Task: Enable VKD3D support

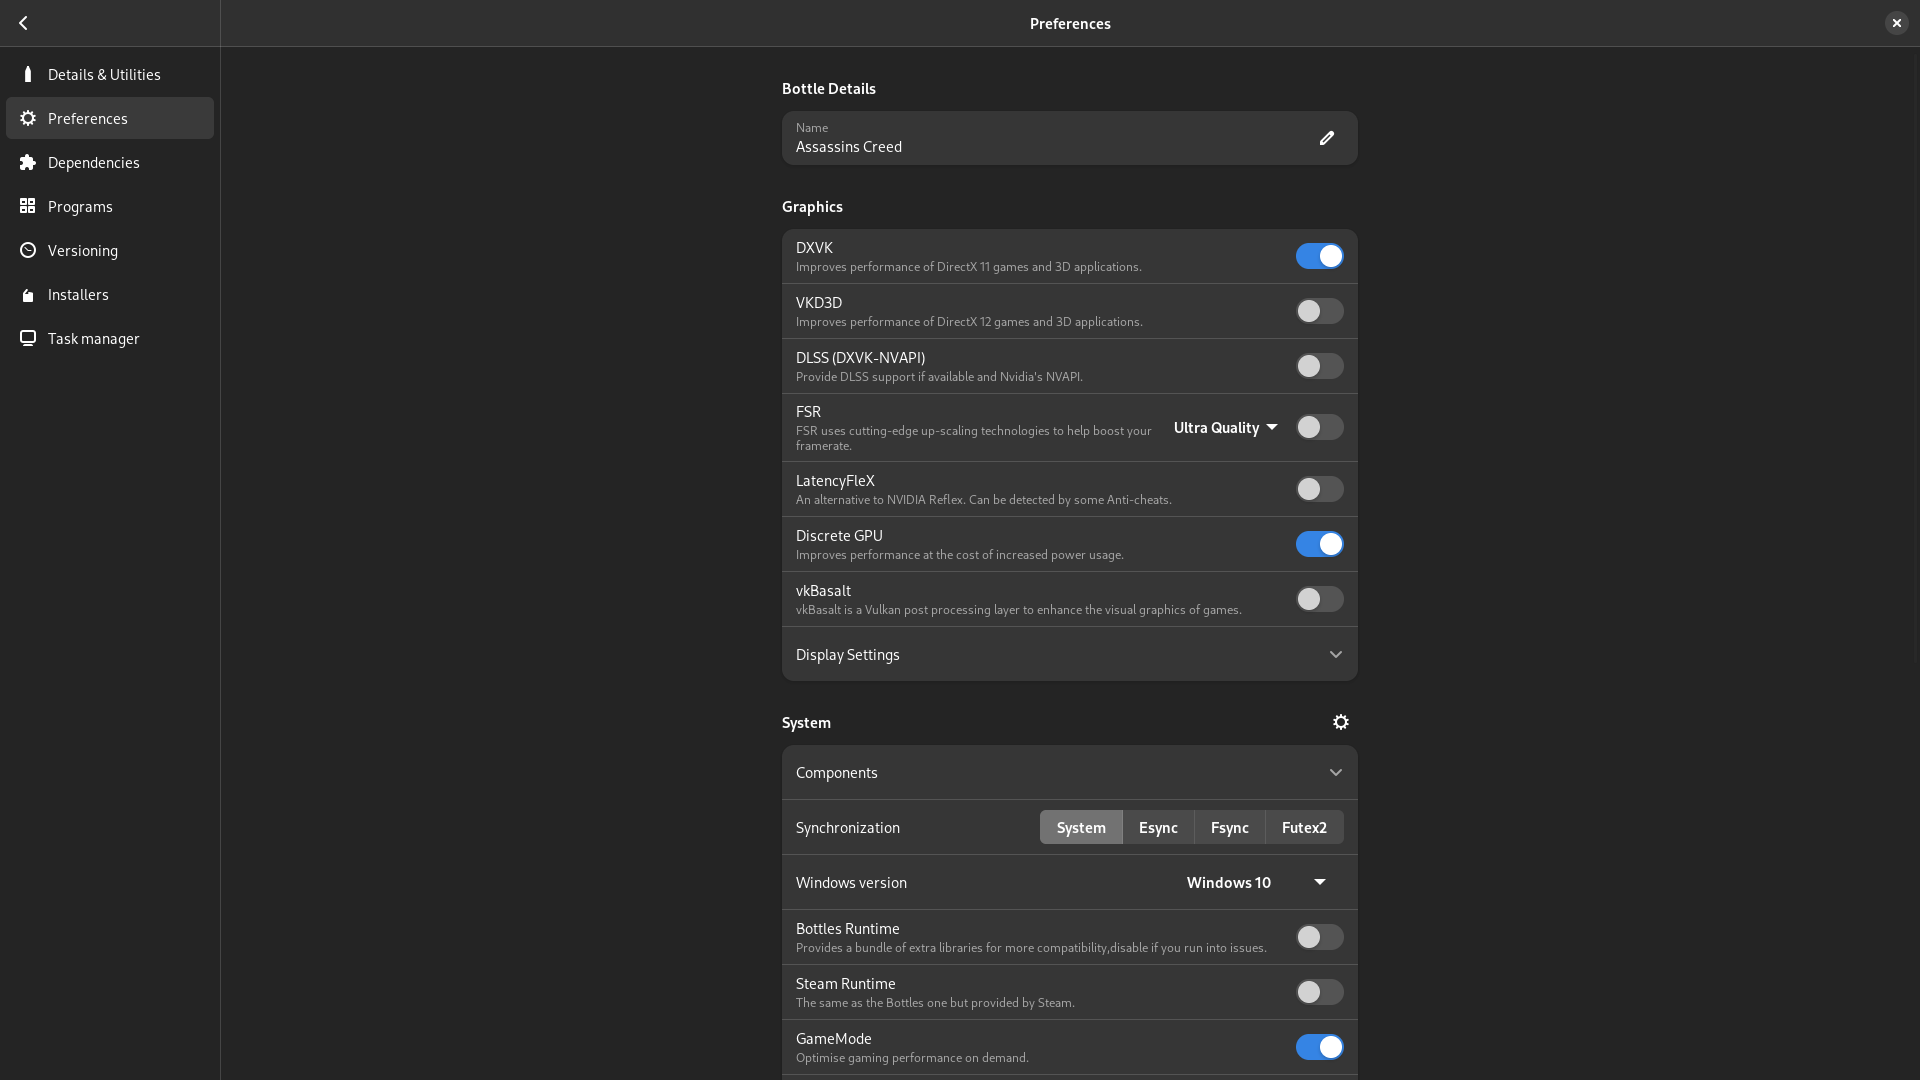Action: point(1319,311)
